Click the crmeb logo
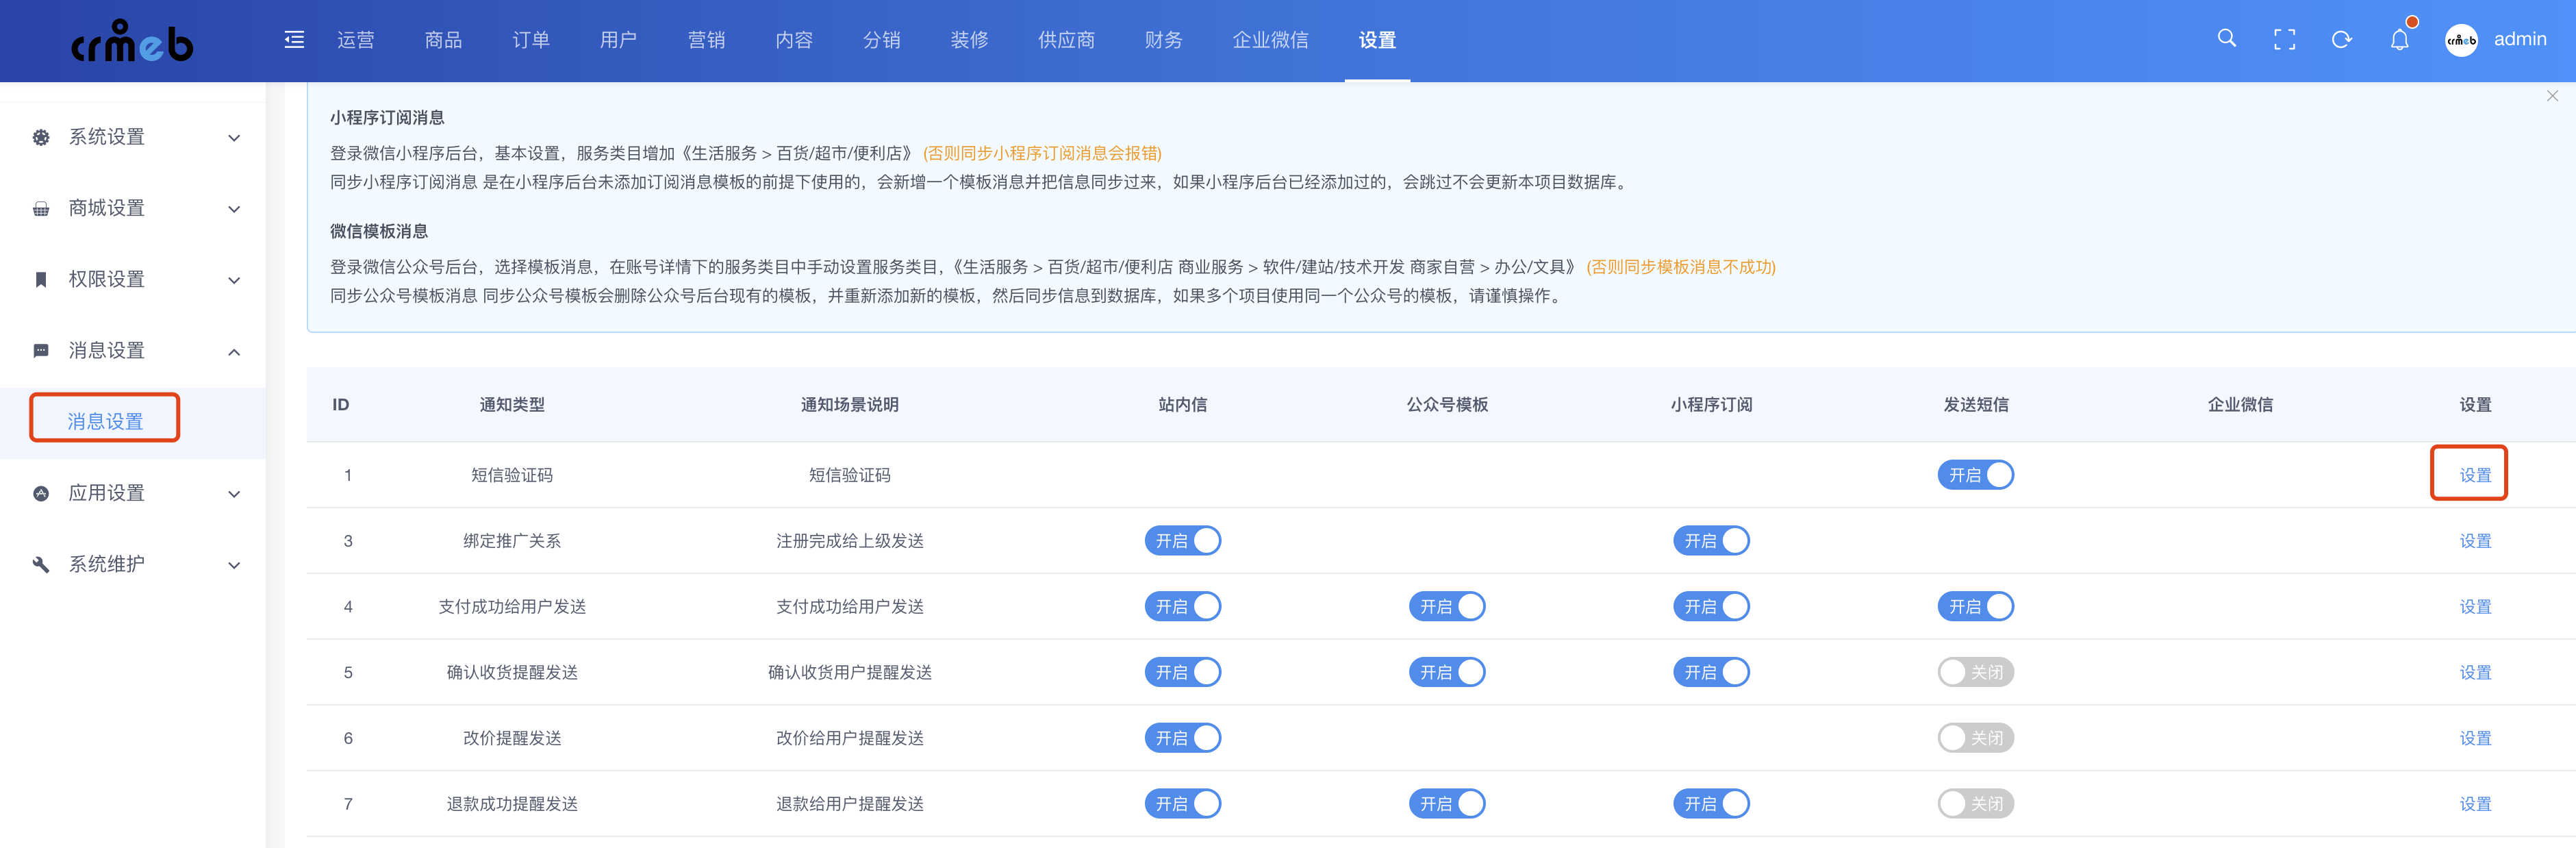 [132, 42]
